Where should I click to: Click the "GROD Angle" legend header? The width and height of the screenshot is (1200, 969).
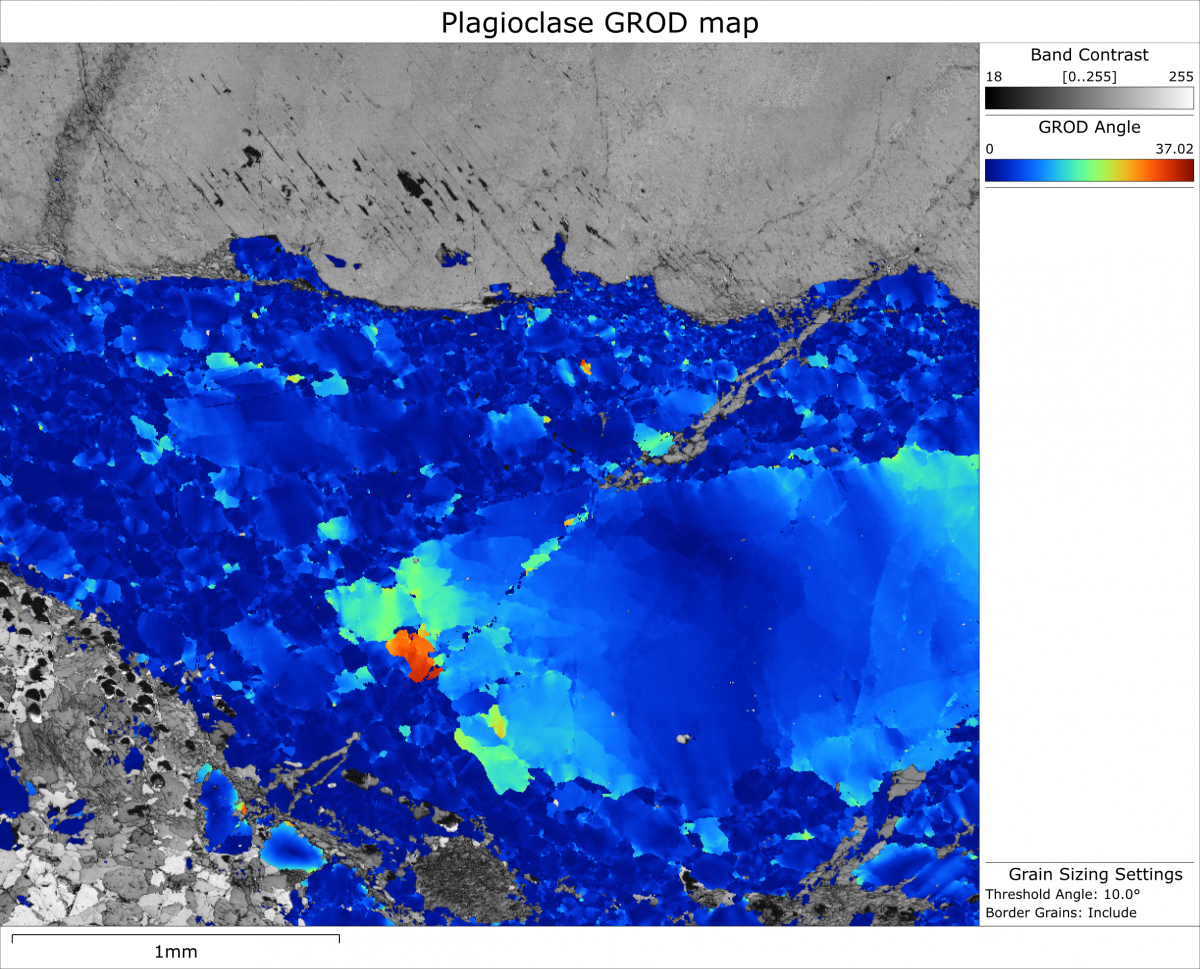pos(1088,127)
